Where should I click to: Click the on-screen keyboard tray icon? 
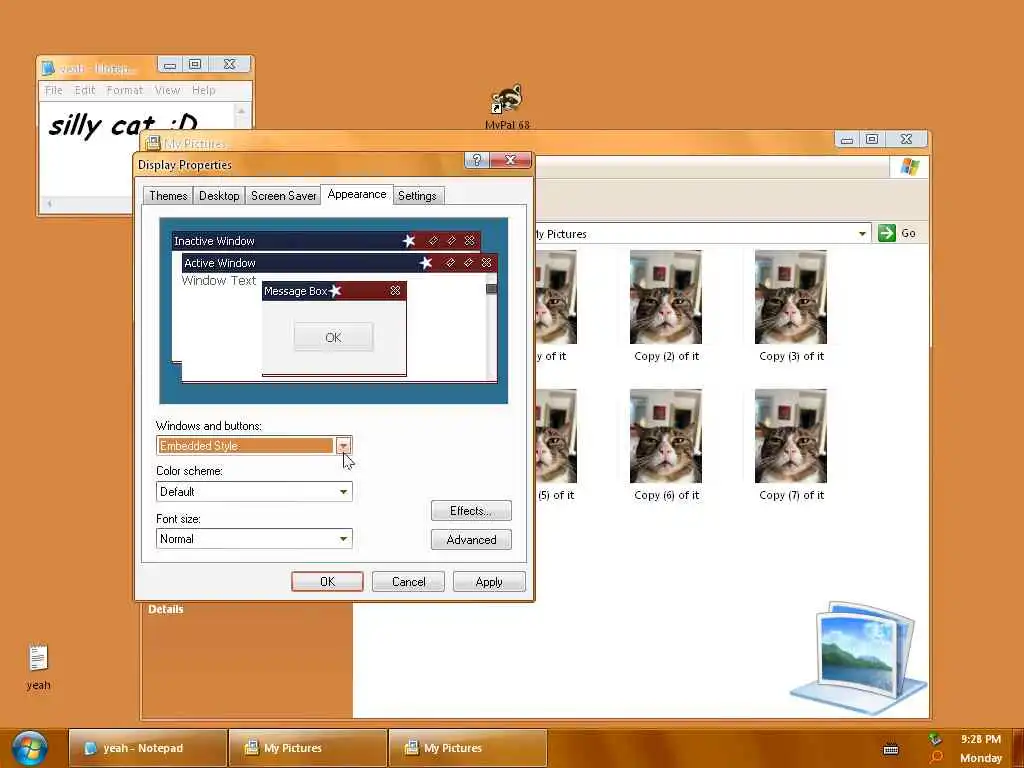coord(891,750)
